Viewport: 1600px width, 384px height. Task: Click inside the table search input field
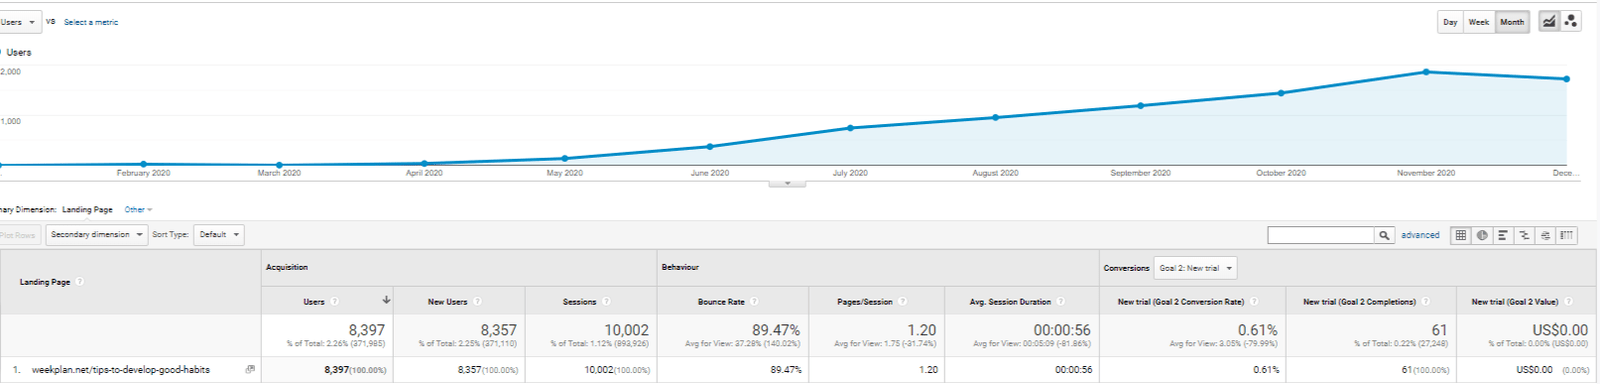pyautogui.click(x=1320, y=235)
